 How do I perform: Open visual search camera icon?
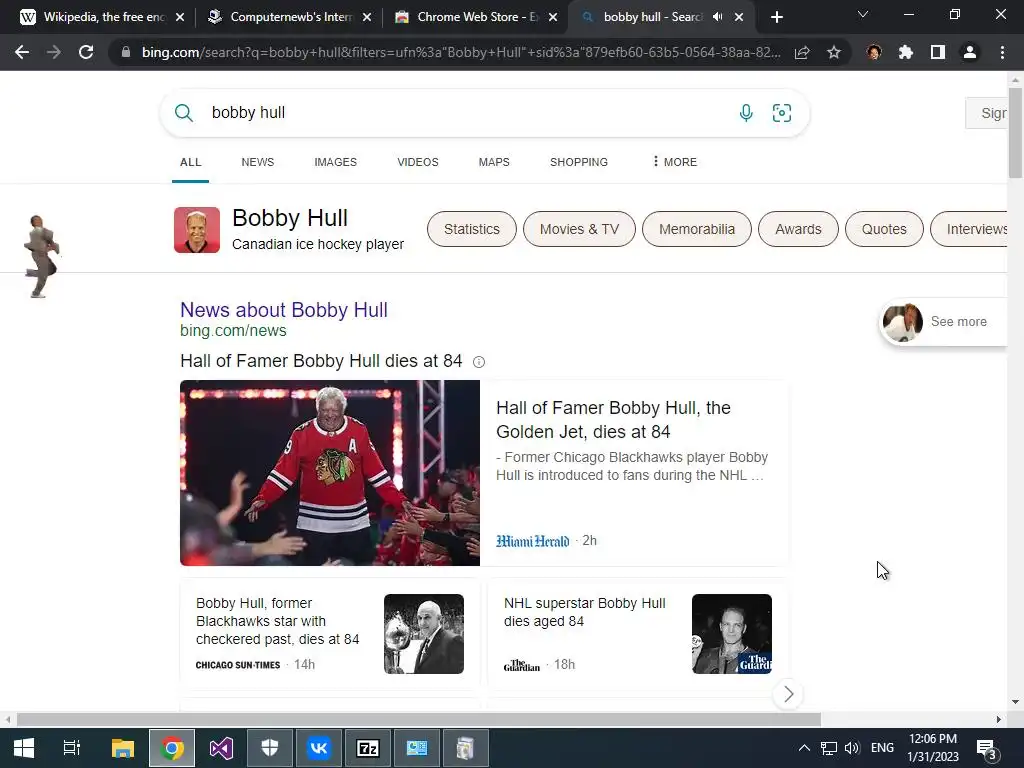(782, 113)
